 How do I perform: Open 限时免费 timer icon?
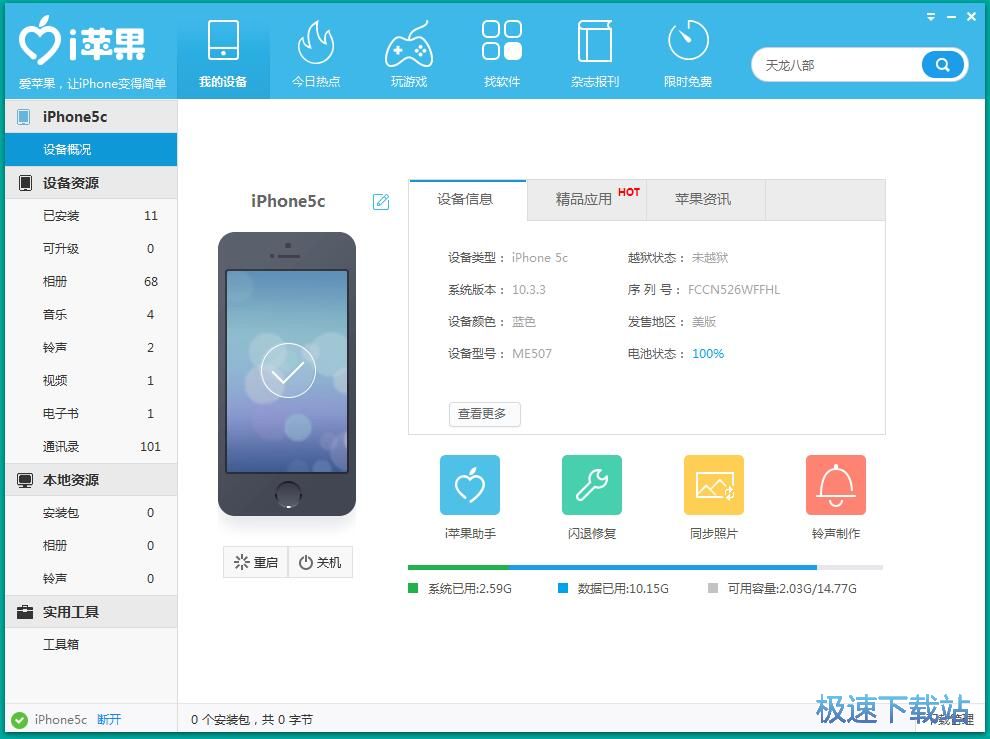688,41
